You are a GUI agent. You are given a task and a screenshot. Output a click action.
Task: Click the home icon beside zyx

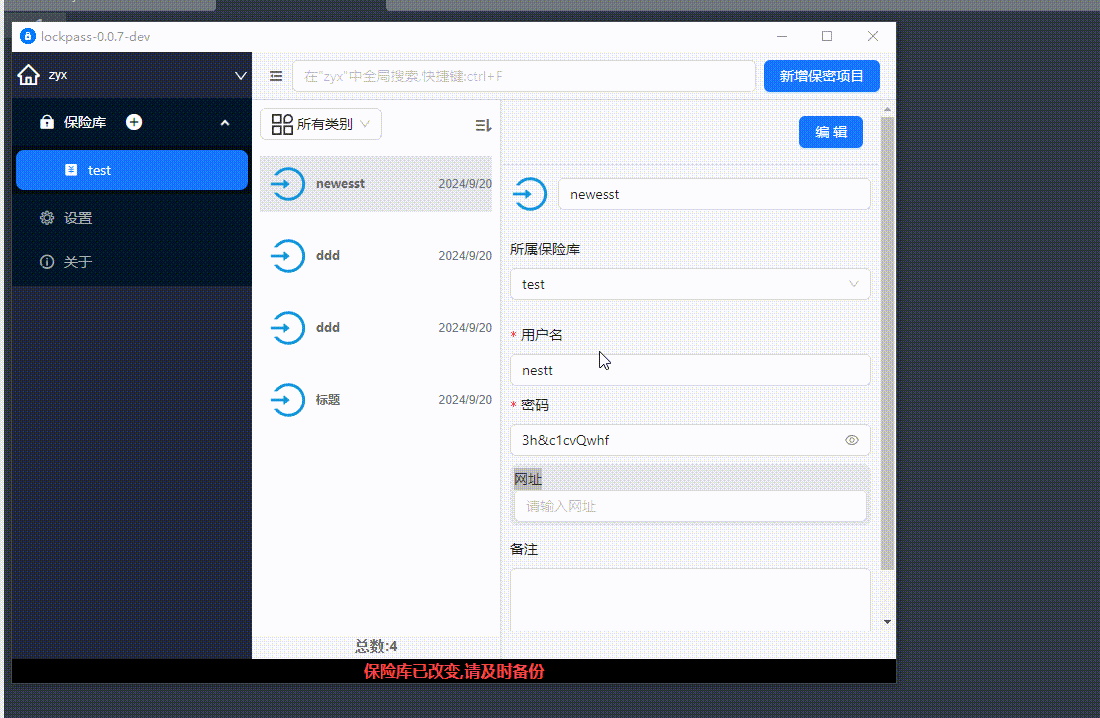coord(29,75)
